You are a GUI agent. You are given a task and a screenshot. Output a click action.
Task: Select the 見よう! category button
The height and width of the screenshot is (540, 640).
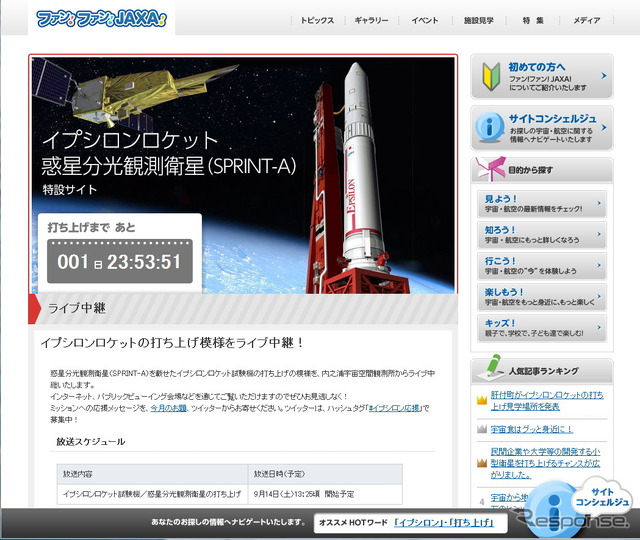point(542,204)
